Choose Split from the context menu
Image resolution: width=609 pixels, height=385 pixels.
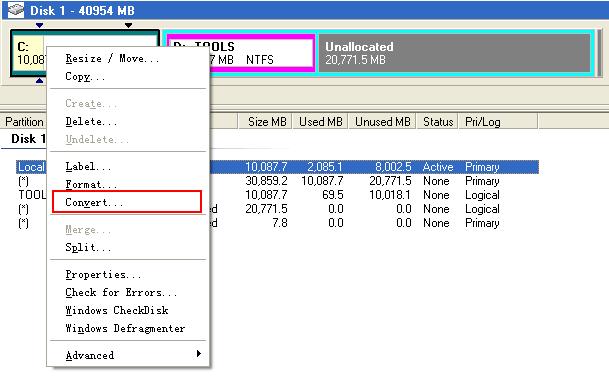click(88, 247)
